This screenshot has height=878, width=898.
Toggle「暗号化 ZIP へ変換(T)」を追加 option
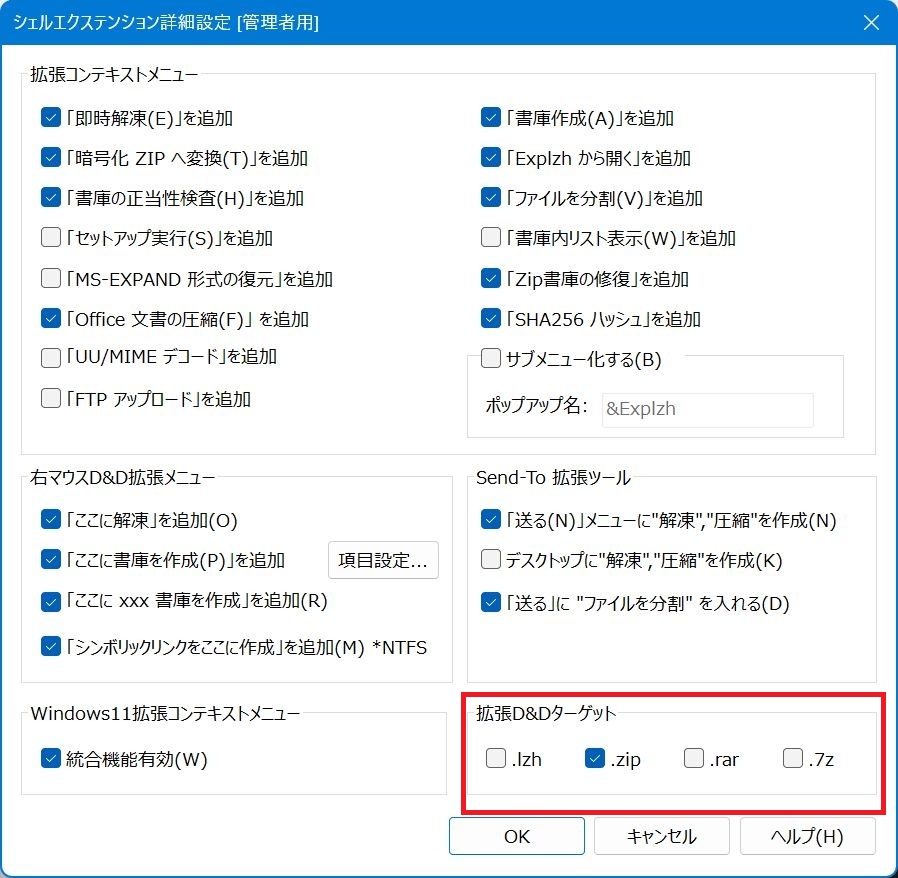coord(52,158)
